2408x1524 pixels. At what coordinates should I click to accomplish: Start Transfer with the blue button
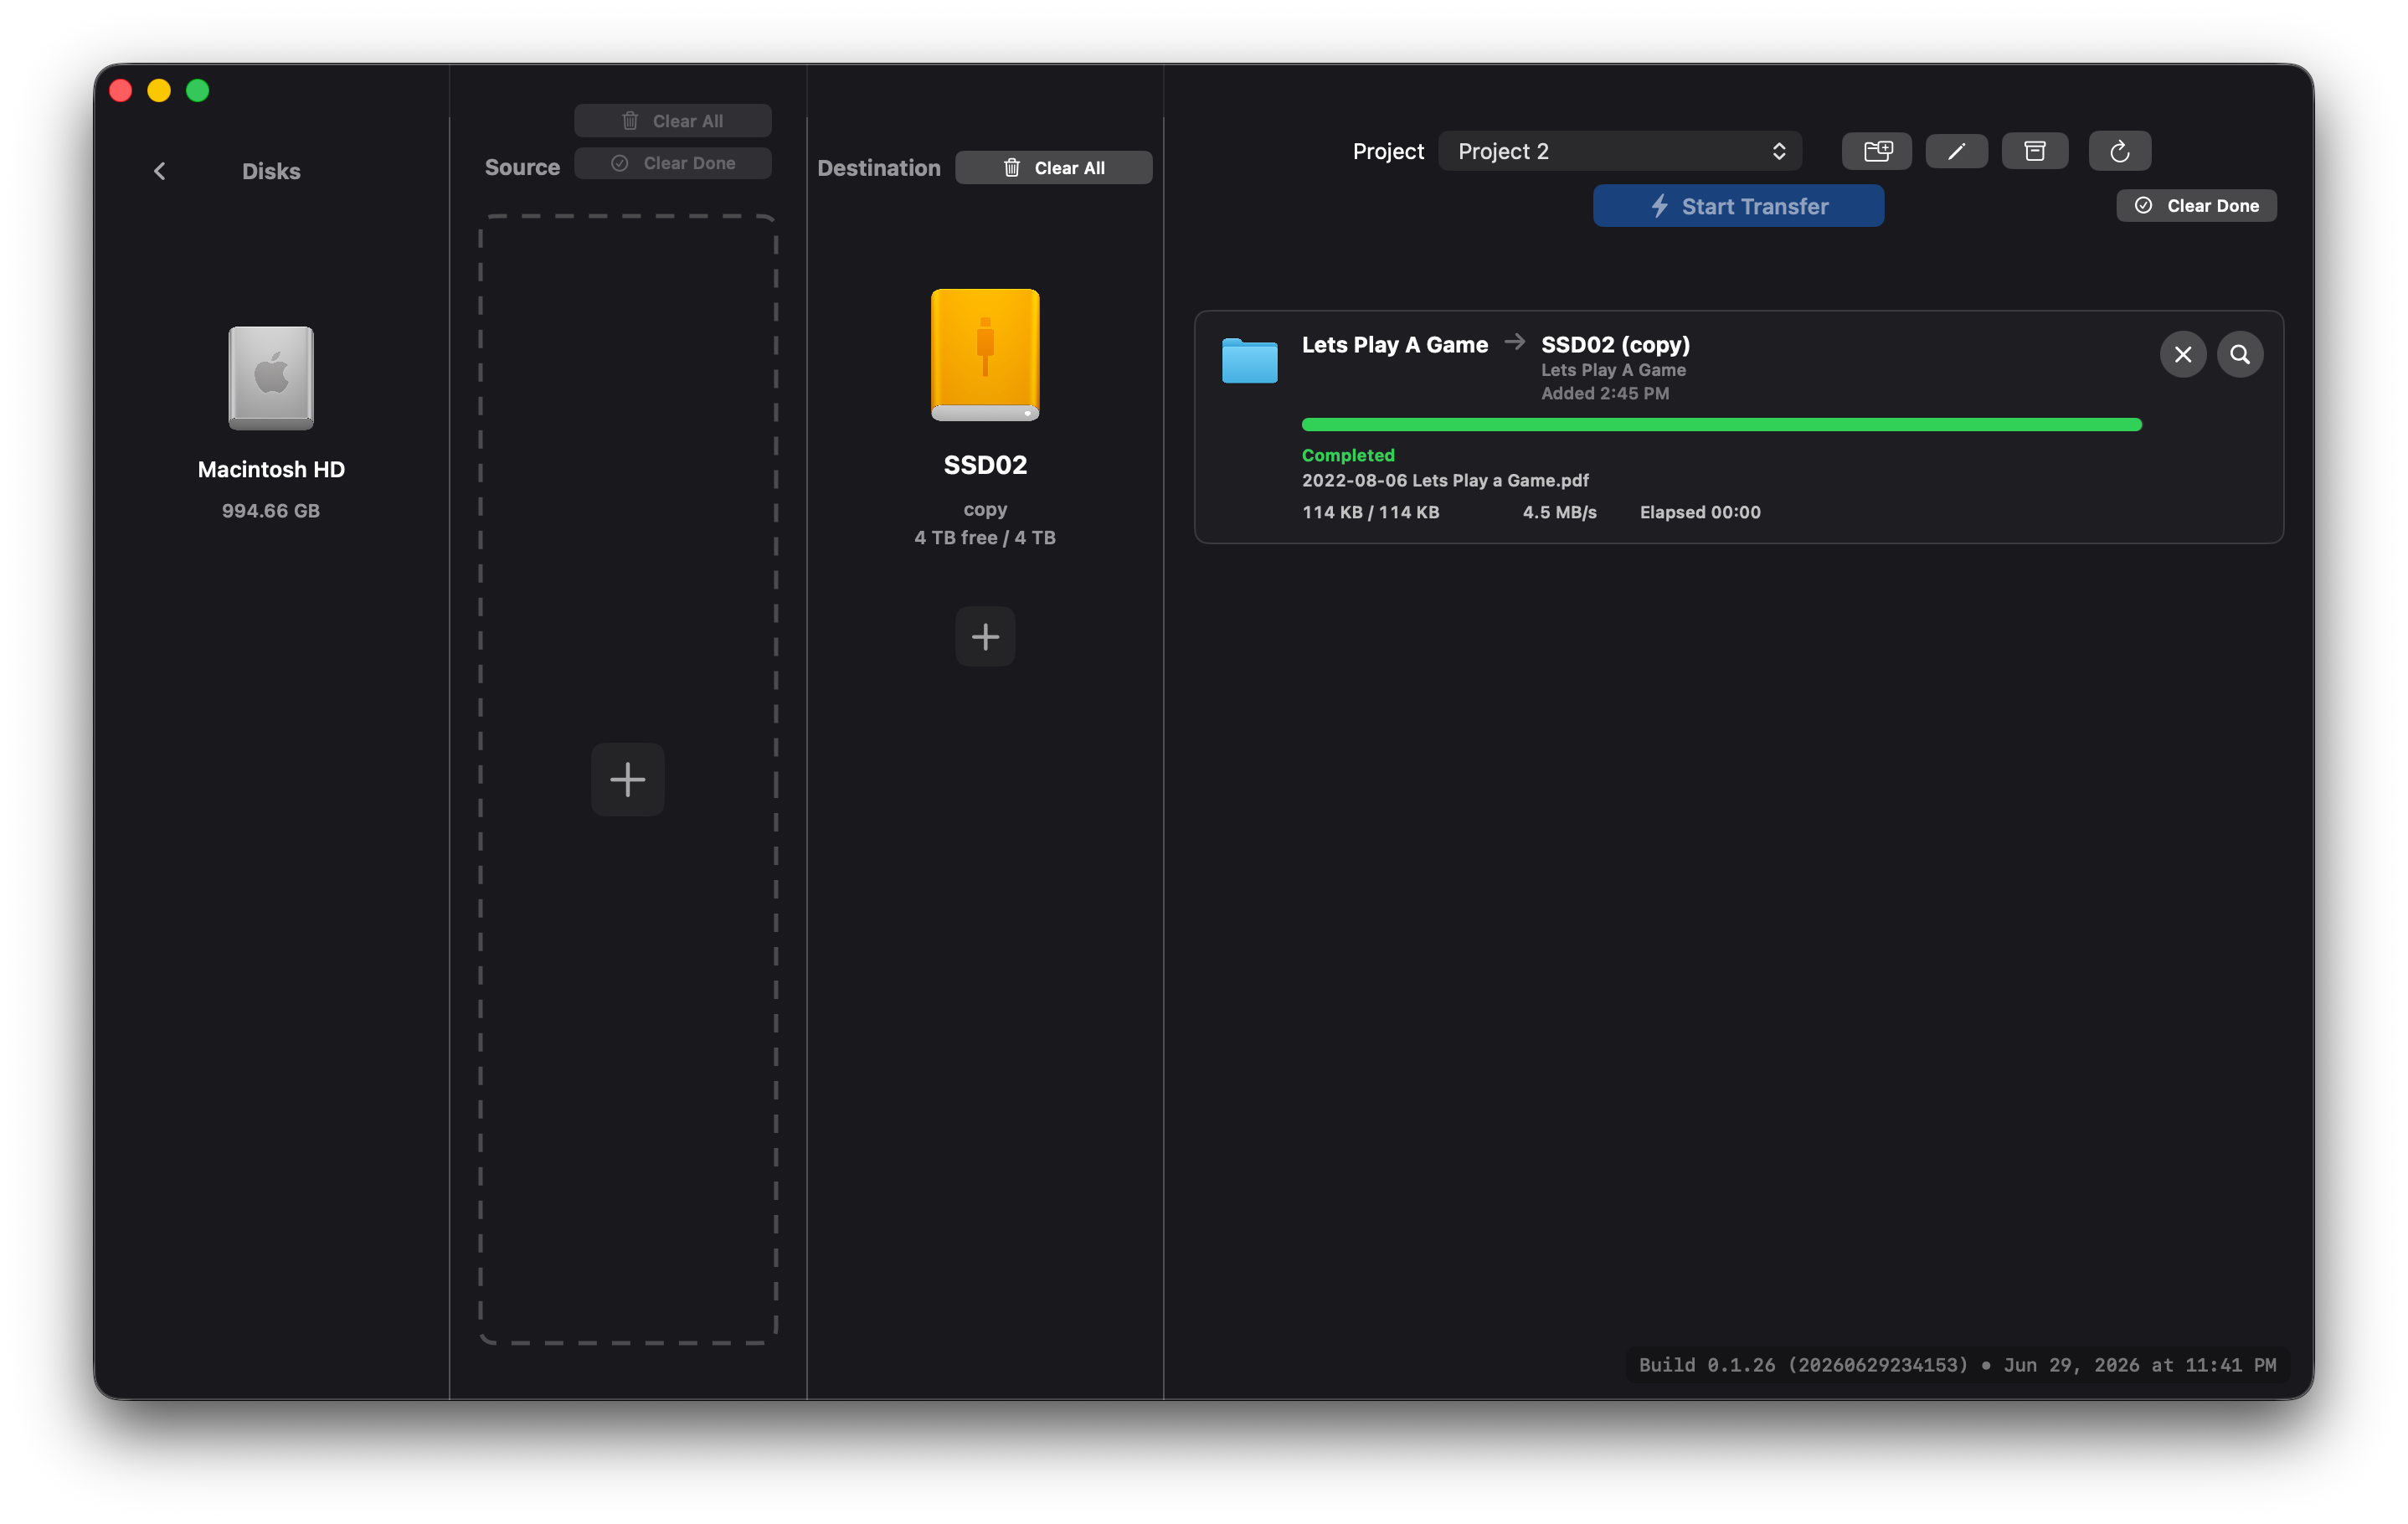coord(1738,206)
